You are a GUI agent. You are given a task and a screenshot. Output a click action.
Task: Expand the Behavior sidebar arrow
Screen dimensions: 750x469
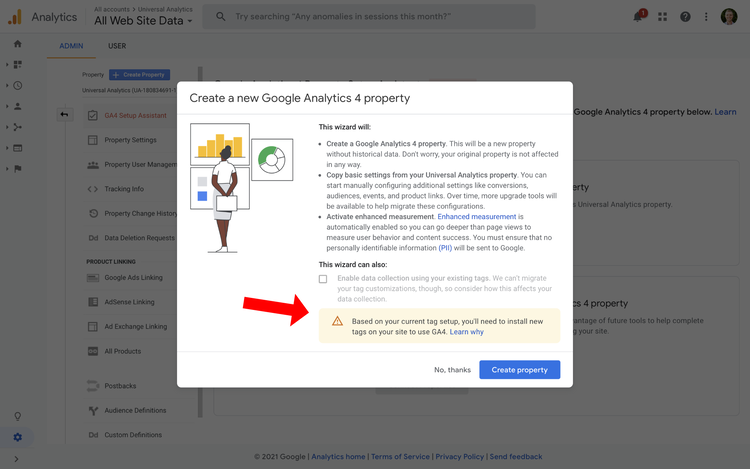7,148
